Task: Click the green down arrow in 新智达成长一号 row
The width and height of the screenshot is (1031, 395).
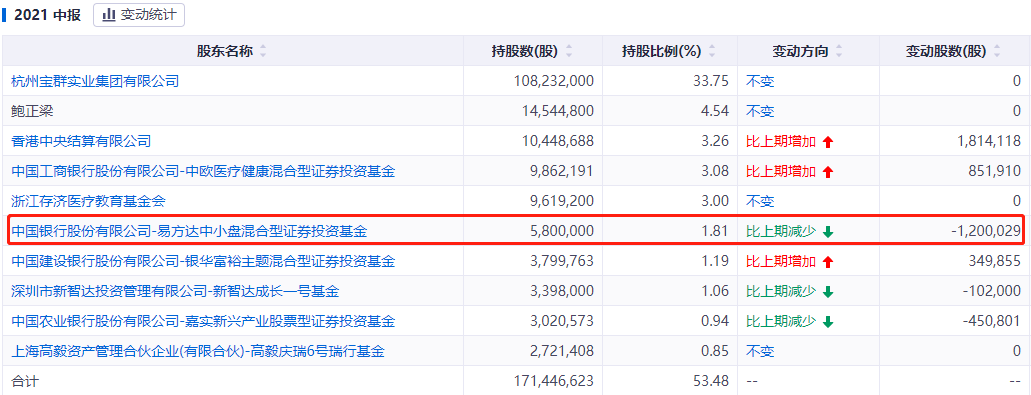Action: click(x=828, y=292)
